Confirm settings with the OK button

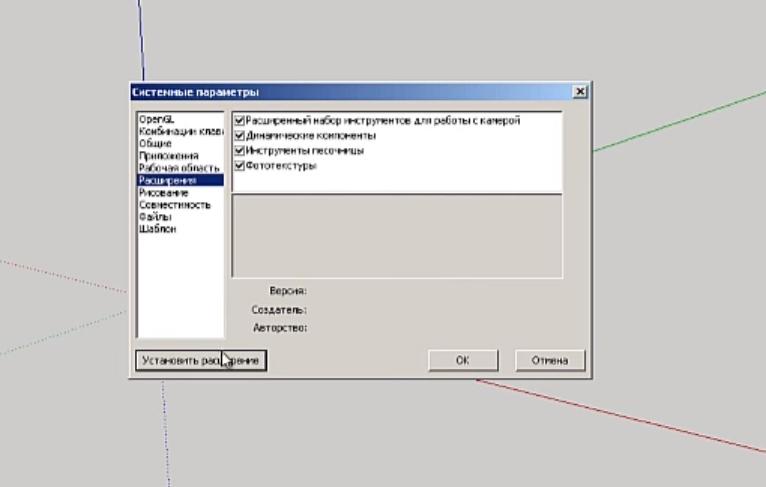tap(462, 360)
